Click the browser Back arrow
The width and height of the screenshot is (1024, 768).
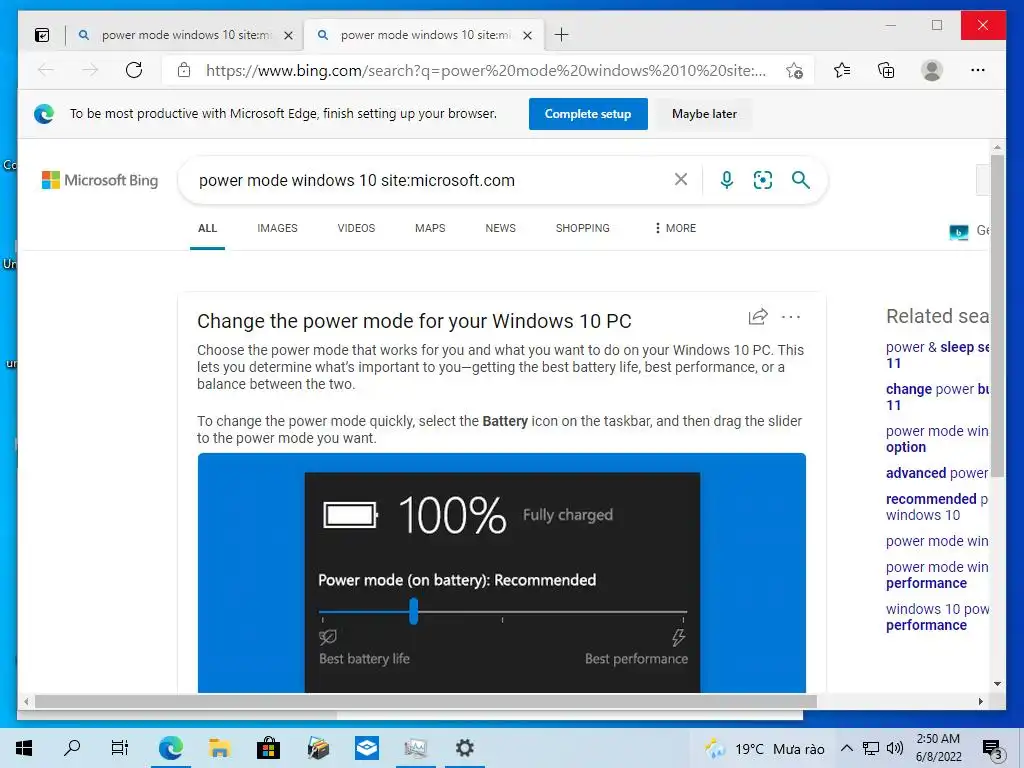coord(46,70)
